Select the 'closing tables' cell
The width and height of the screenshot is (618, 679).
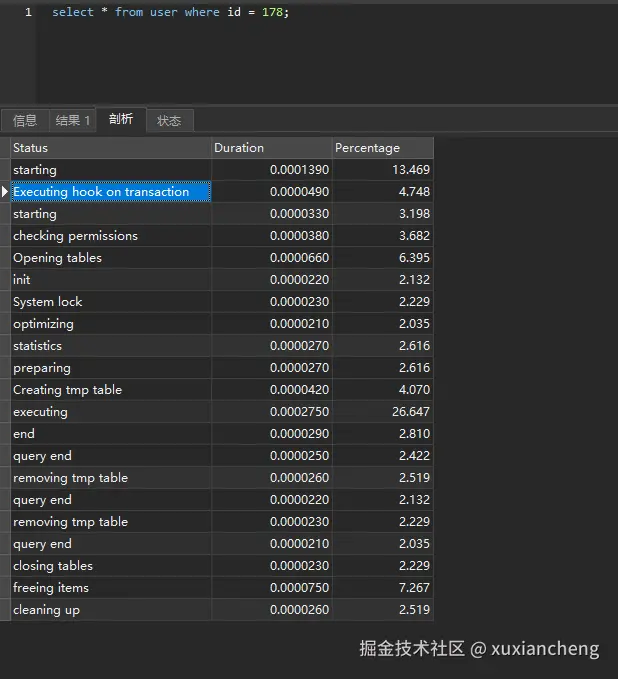click(111, 566)
